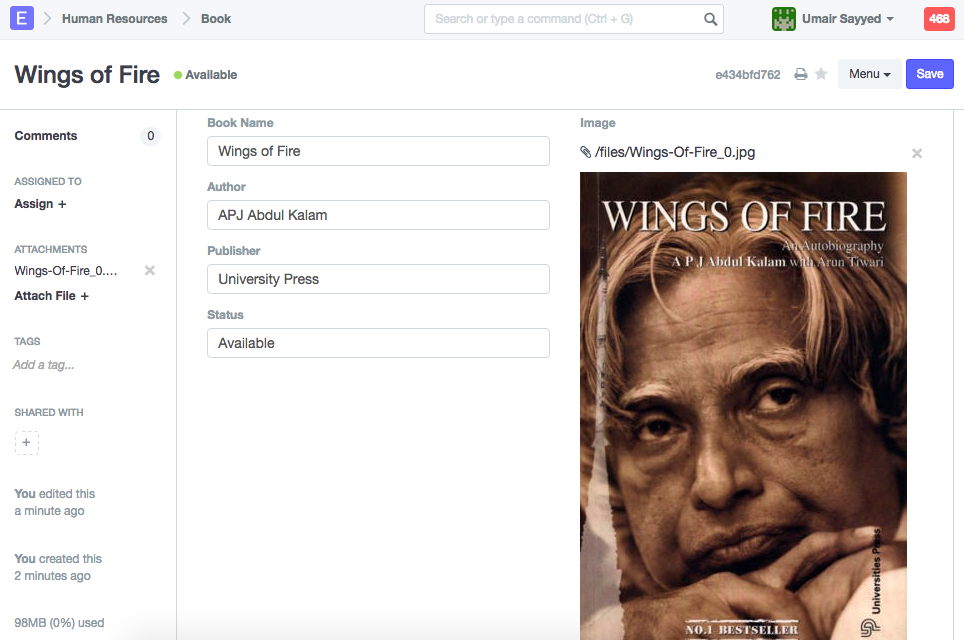The height and width of the screenshot is (640, 964).
Task: Click document ID e434bfd762
Action: pos(748,75)
